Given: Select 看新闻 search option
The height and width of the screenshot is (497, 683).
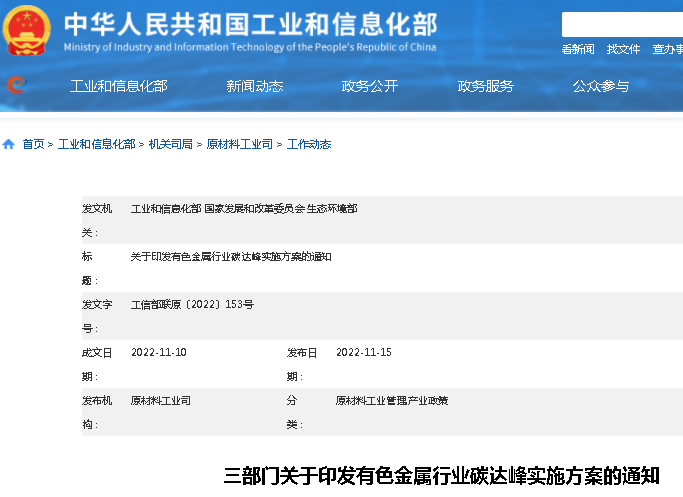Looking at the screenshot, I should (x=578, y=49).
